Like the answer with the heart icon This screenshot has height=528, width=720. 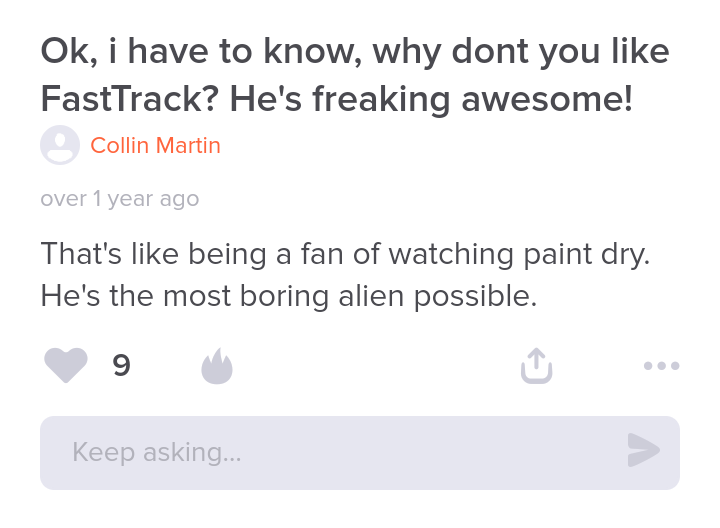[66, 366]
